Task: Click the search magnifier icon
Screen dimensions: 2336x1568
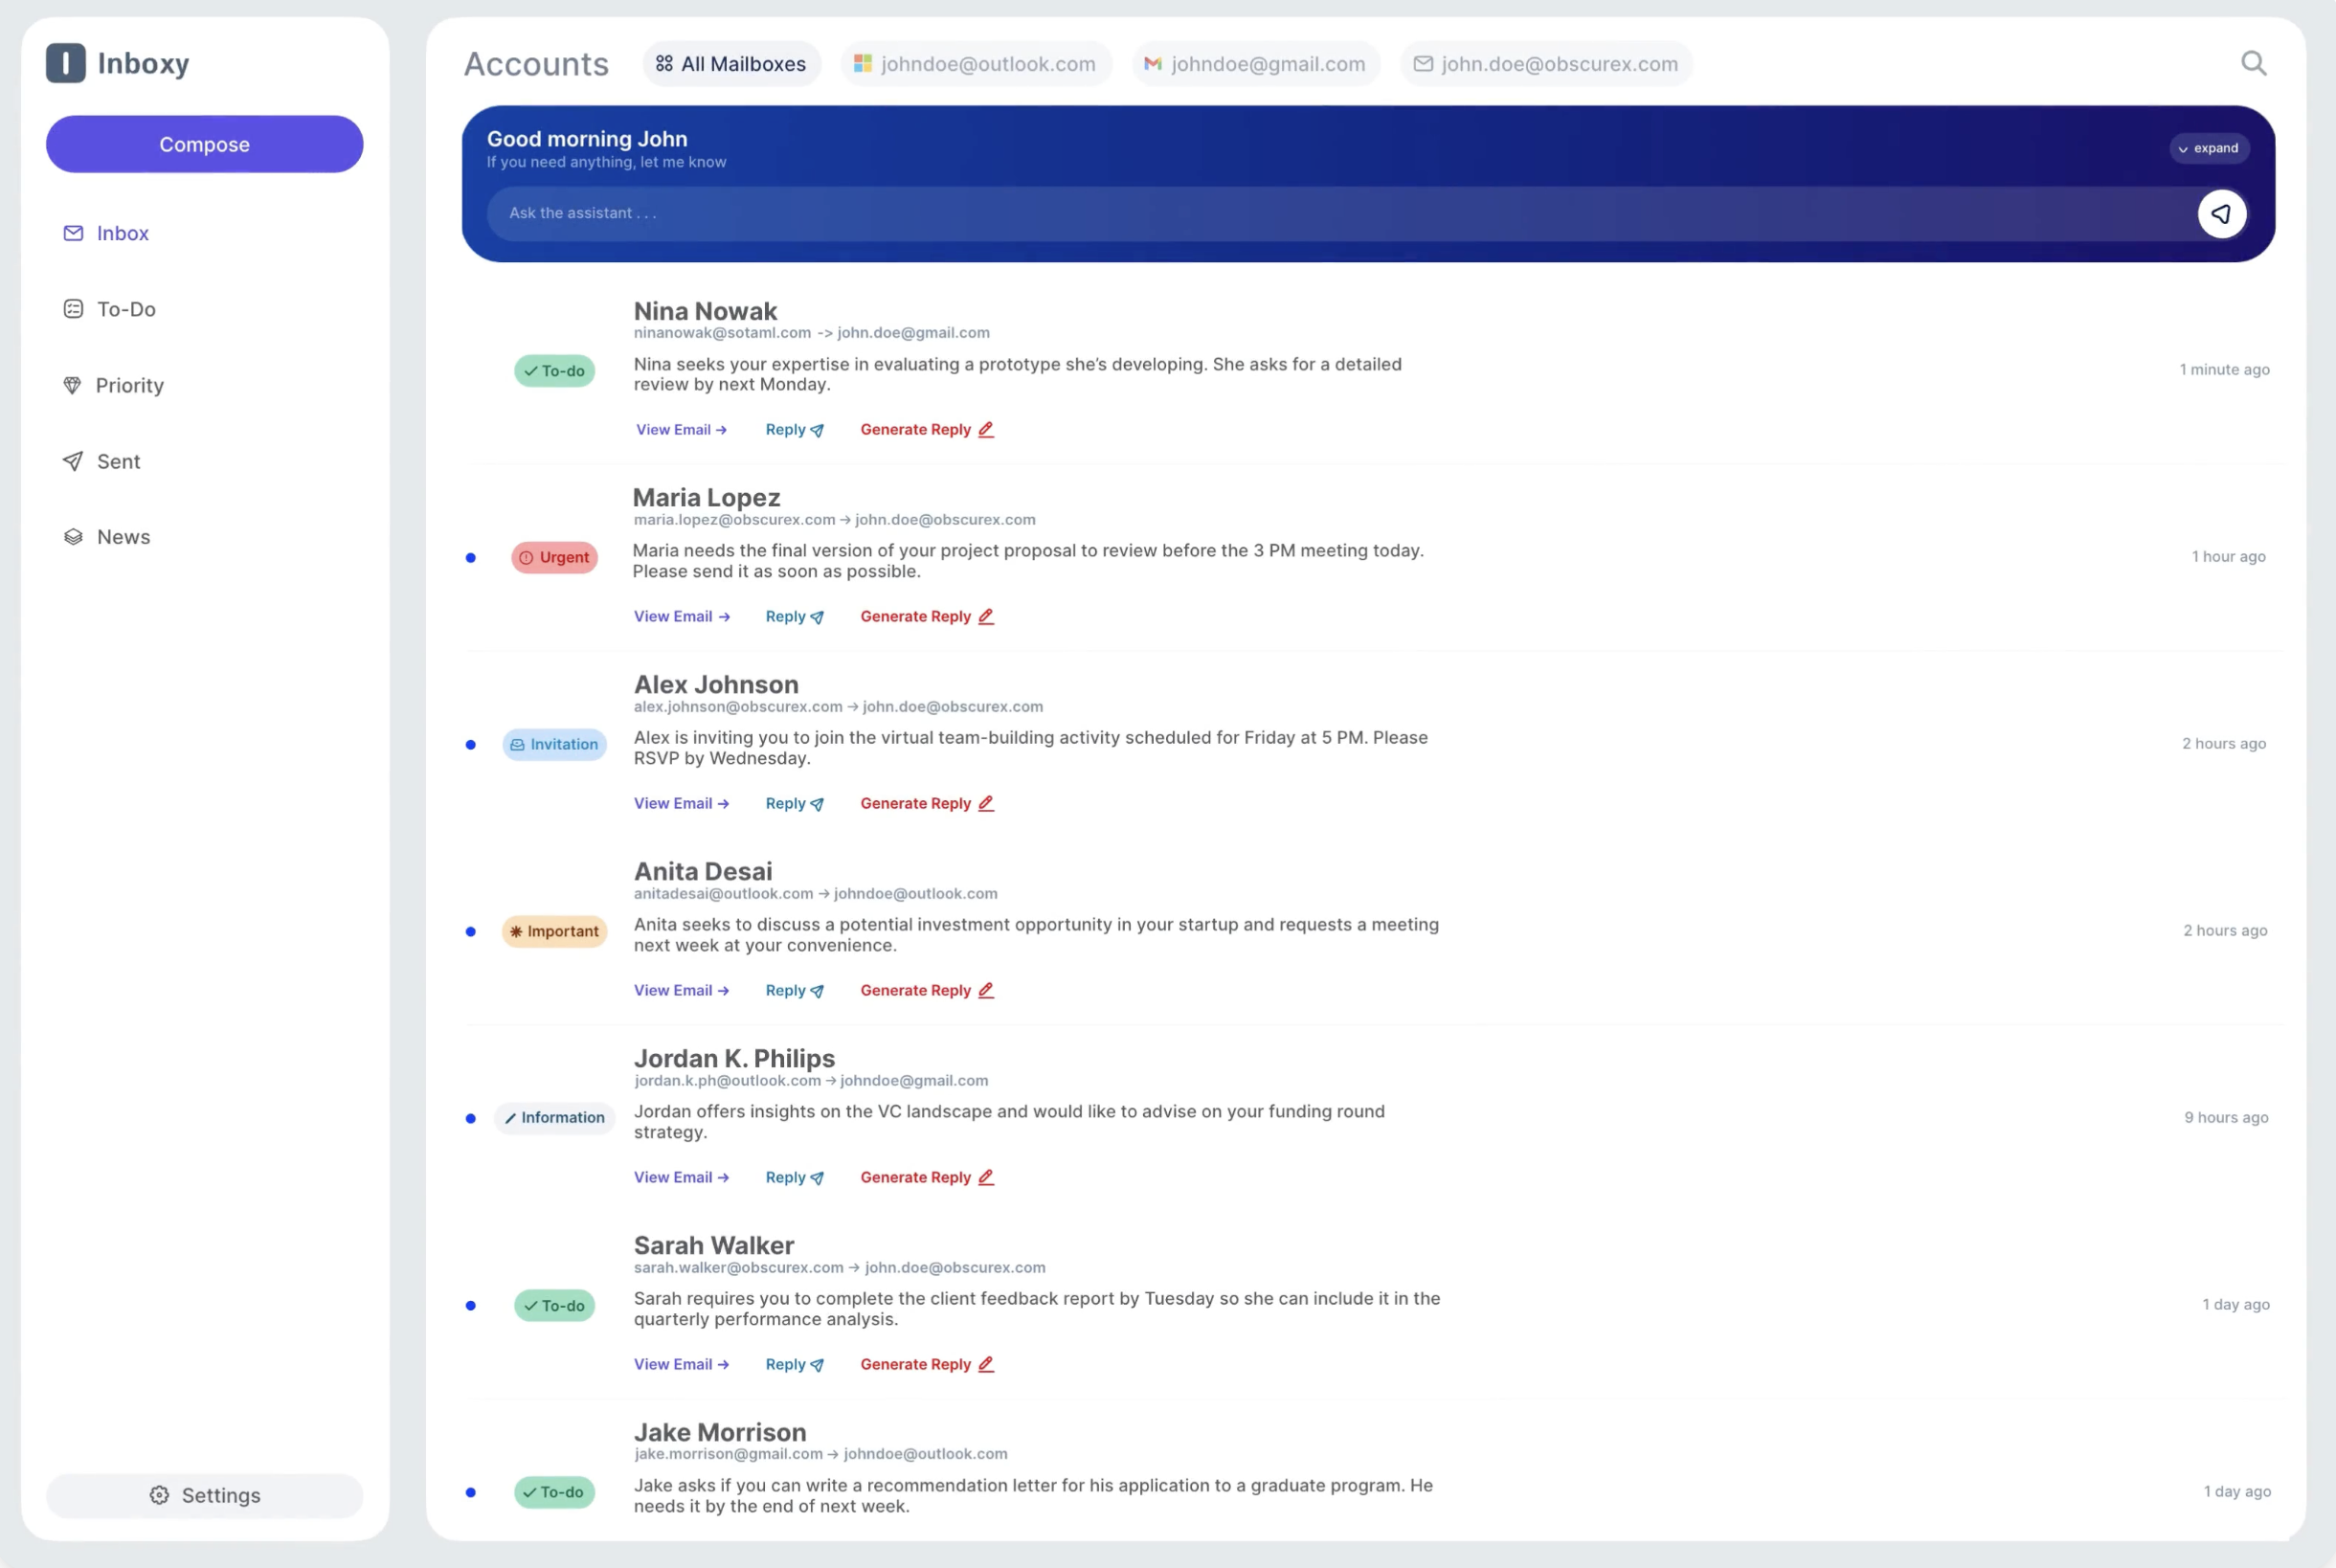Action: pyautogui.click(x=2253, y=63)
